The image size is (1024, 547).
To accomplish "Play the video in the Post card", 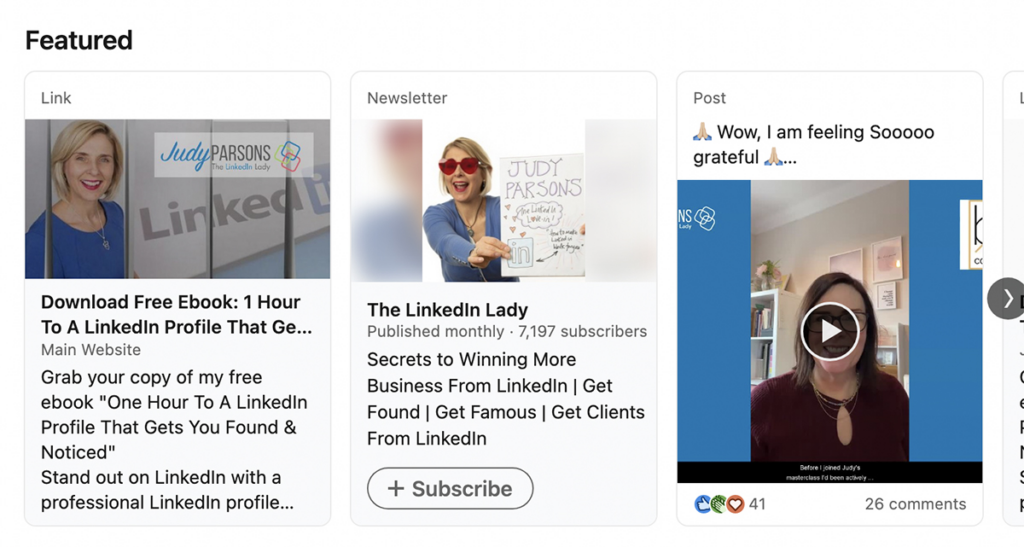I will pos(830,331).
